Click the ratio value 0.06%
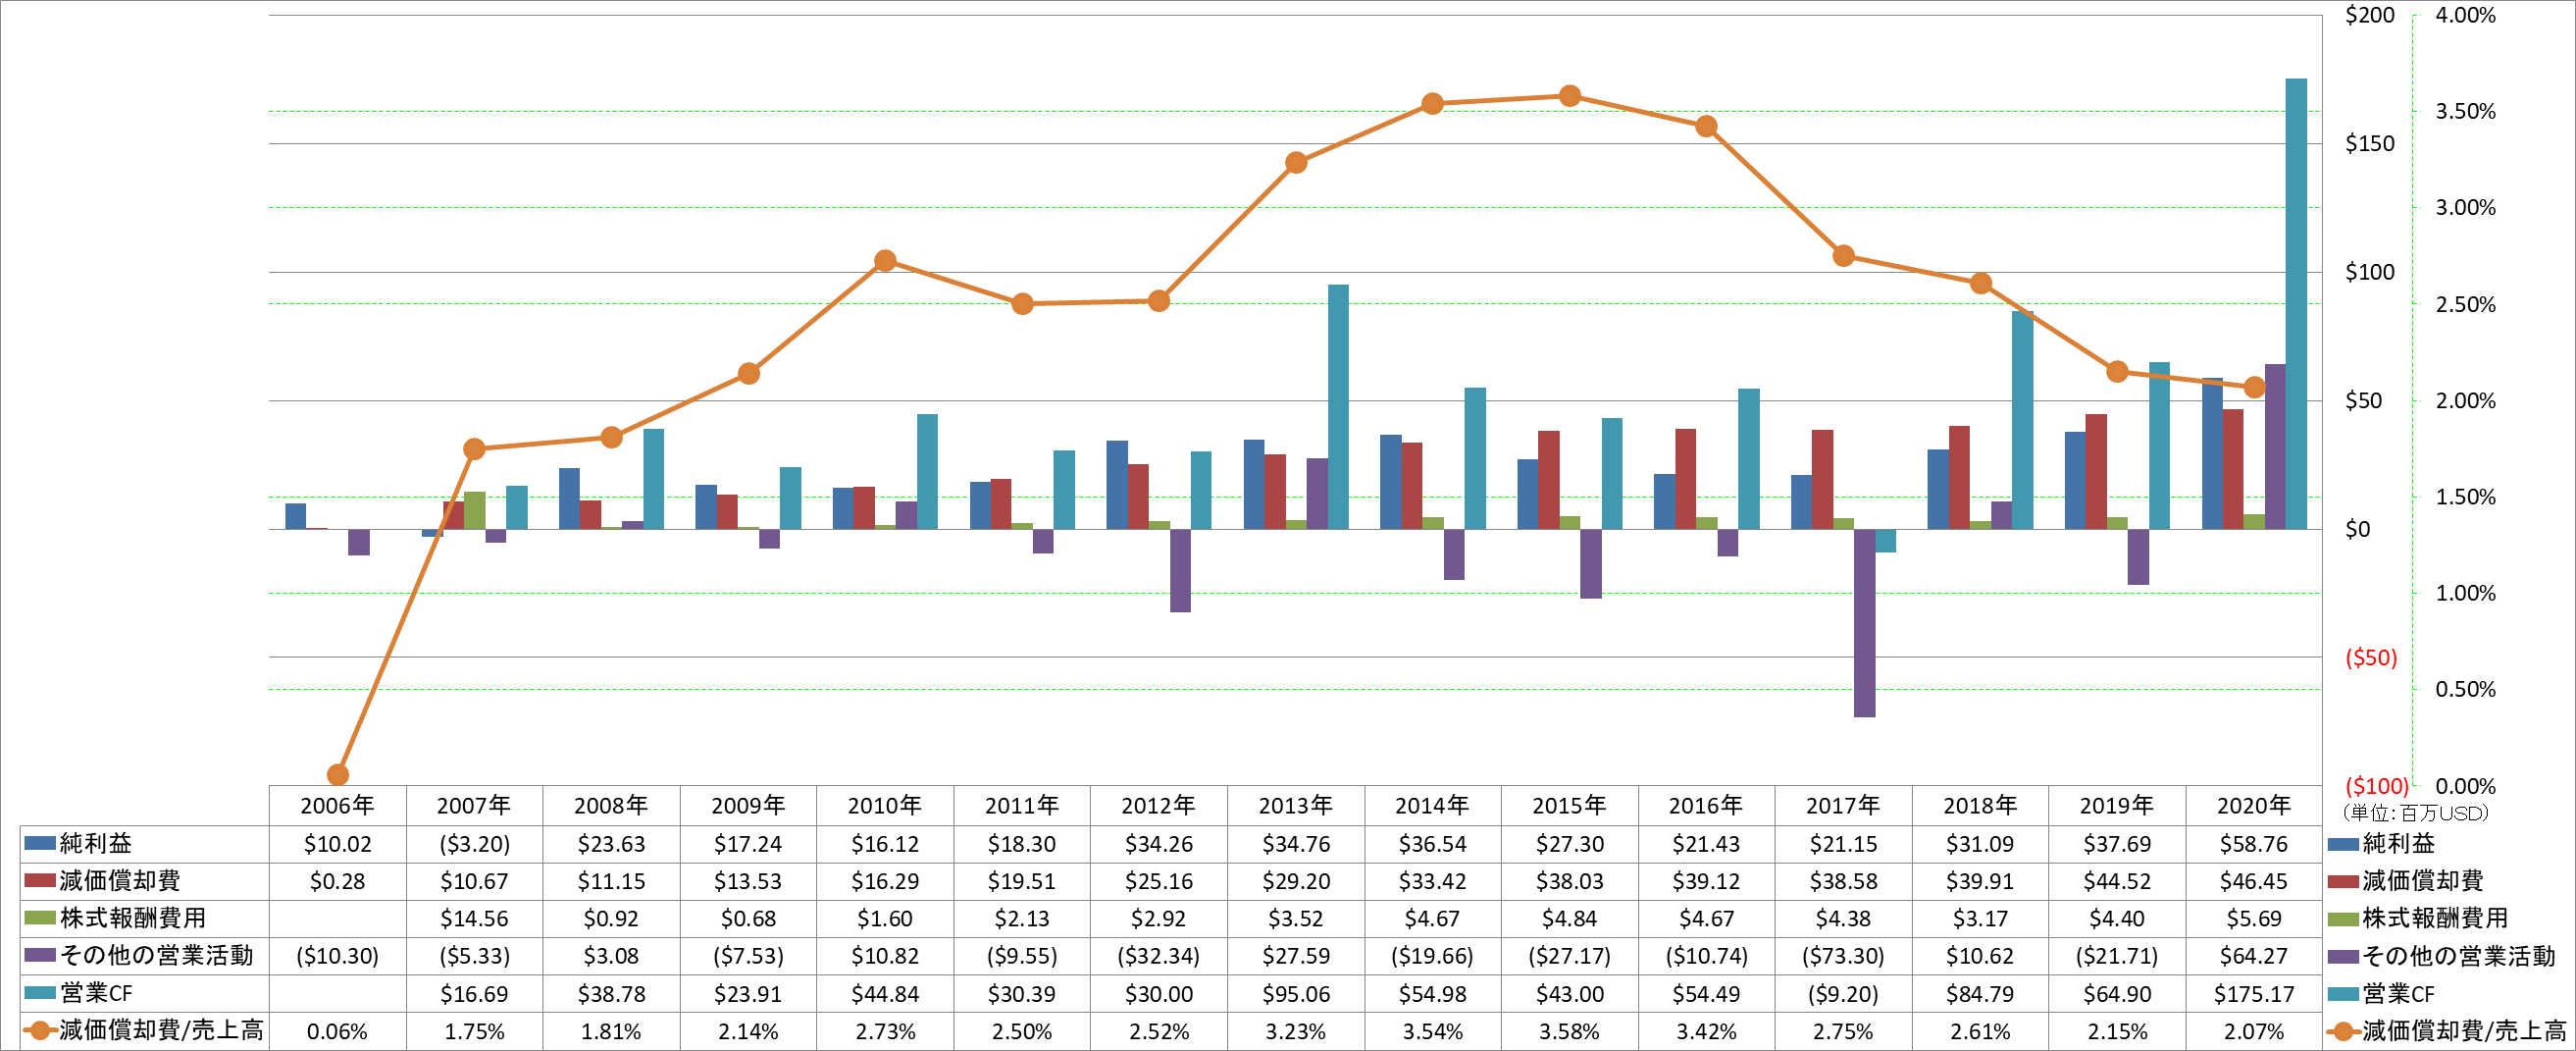This screenshot has width=2576, height=1051. [x=337, y=1031]
